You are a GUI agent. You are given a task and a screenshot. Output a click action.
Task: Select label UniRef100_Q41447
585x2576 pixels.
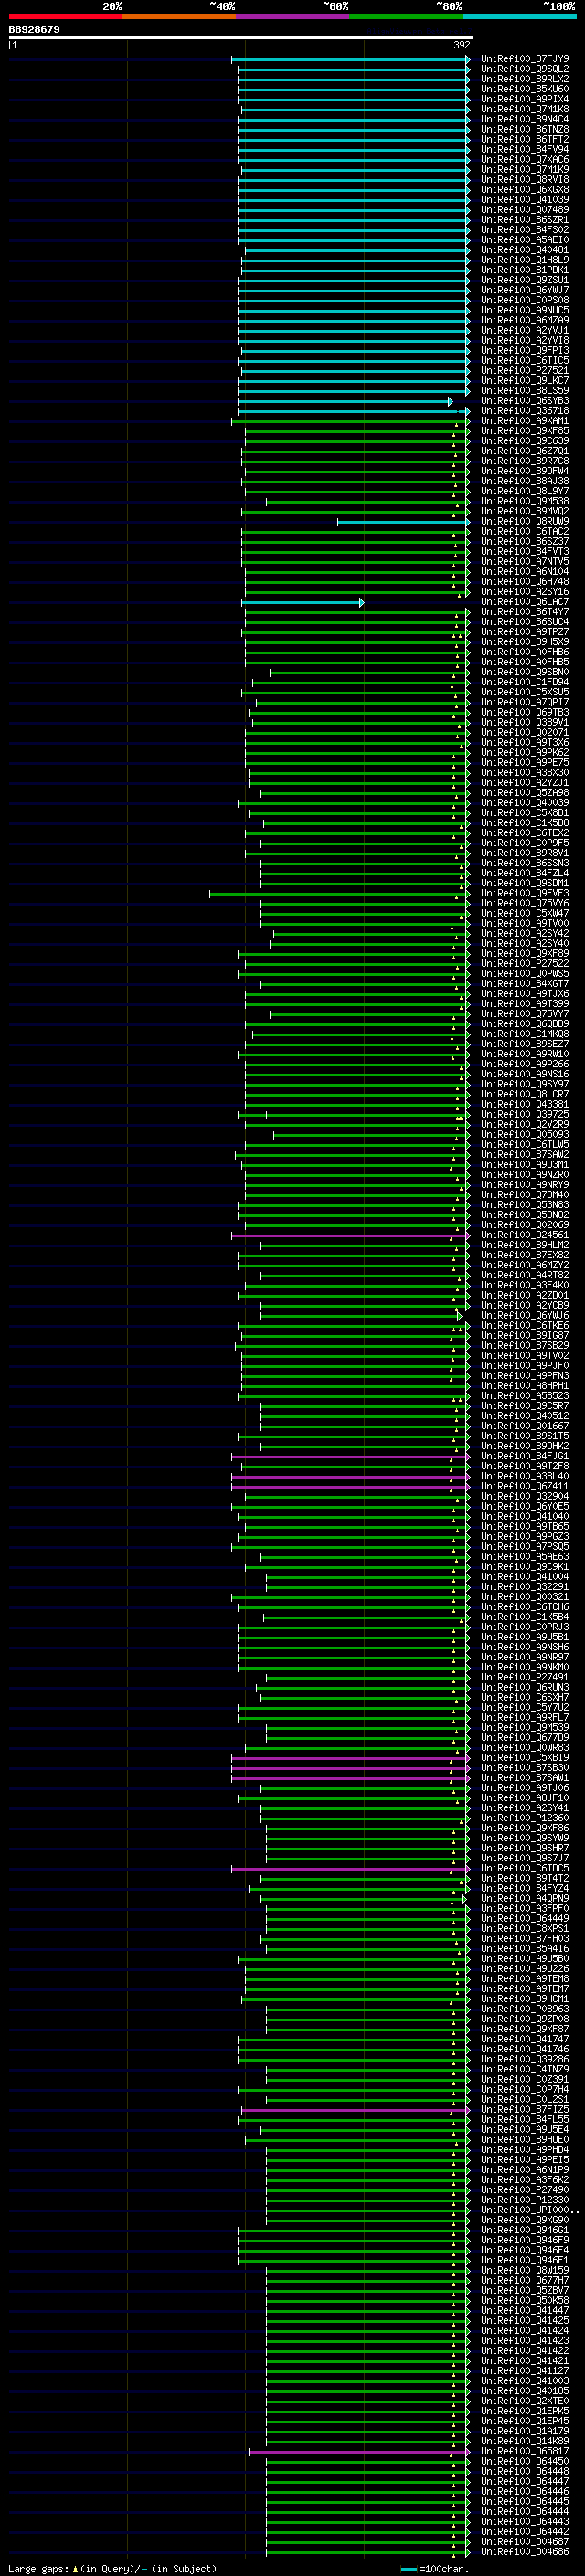pos(524,2312)
